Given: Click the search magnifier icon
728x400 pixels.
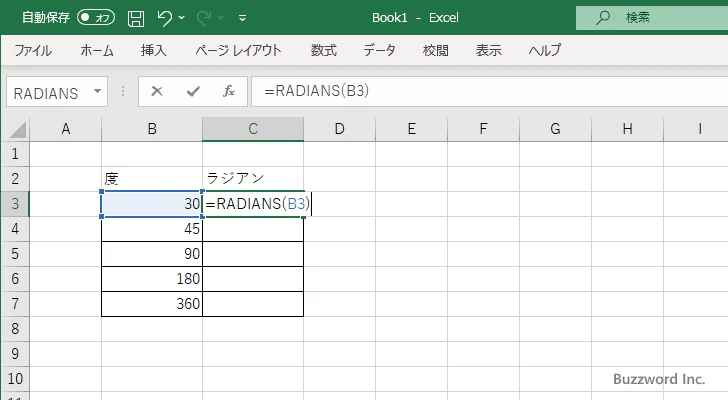Looking at the screenshot, I should coord(603,18).
